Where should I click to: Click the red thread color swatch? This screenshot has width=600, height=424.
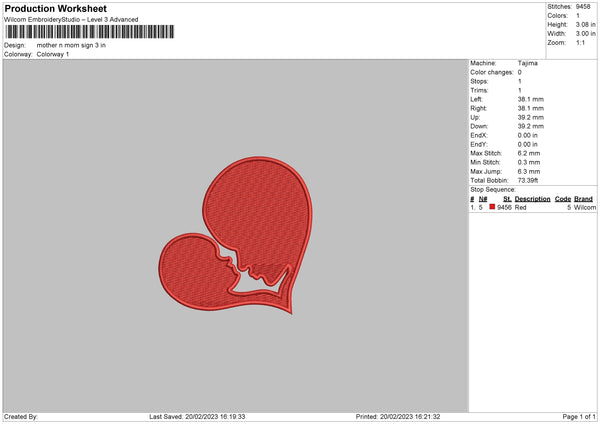click(492, 207)
